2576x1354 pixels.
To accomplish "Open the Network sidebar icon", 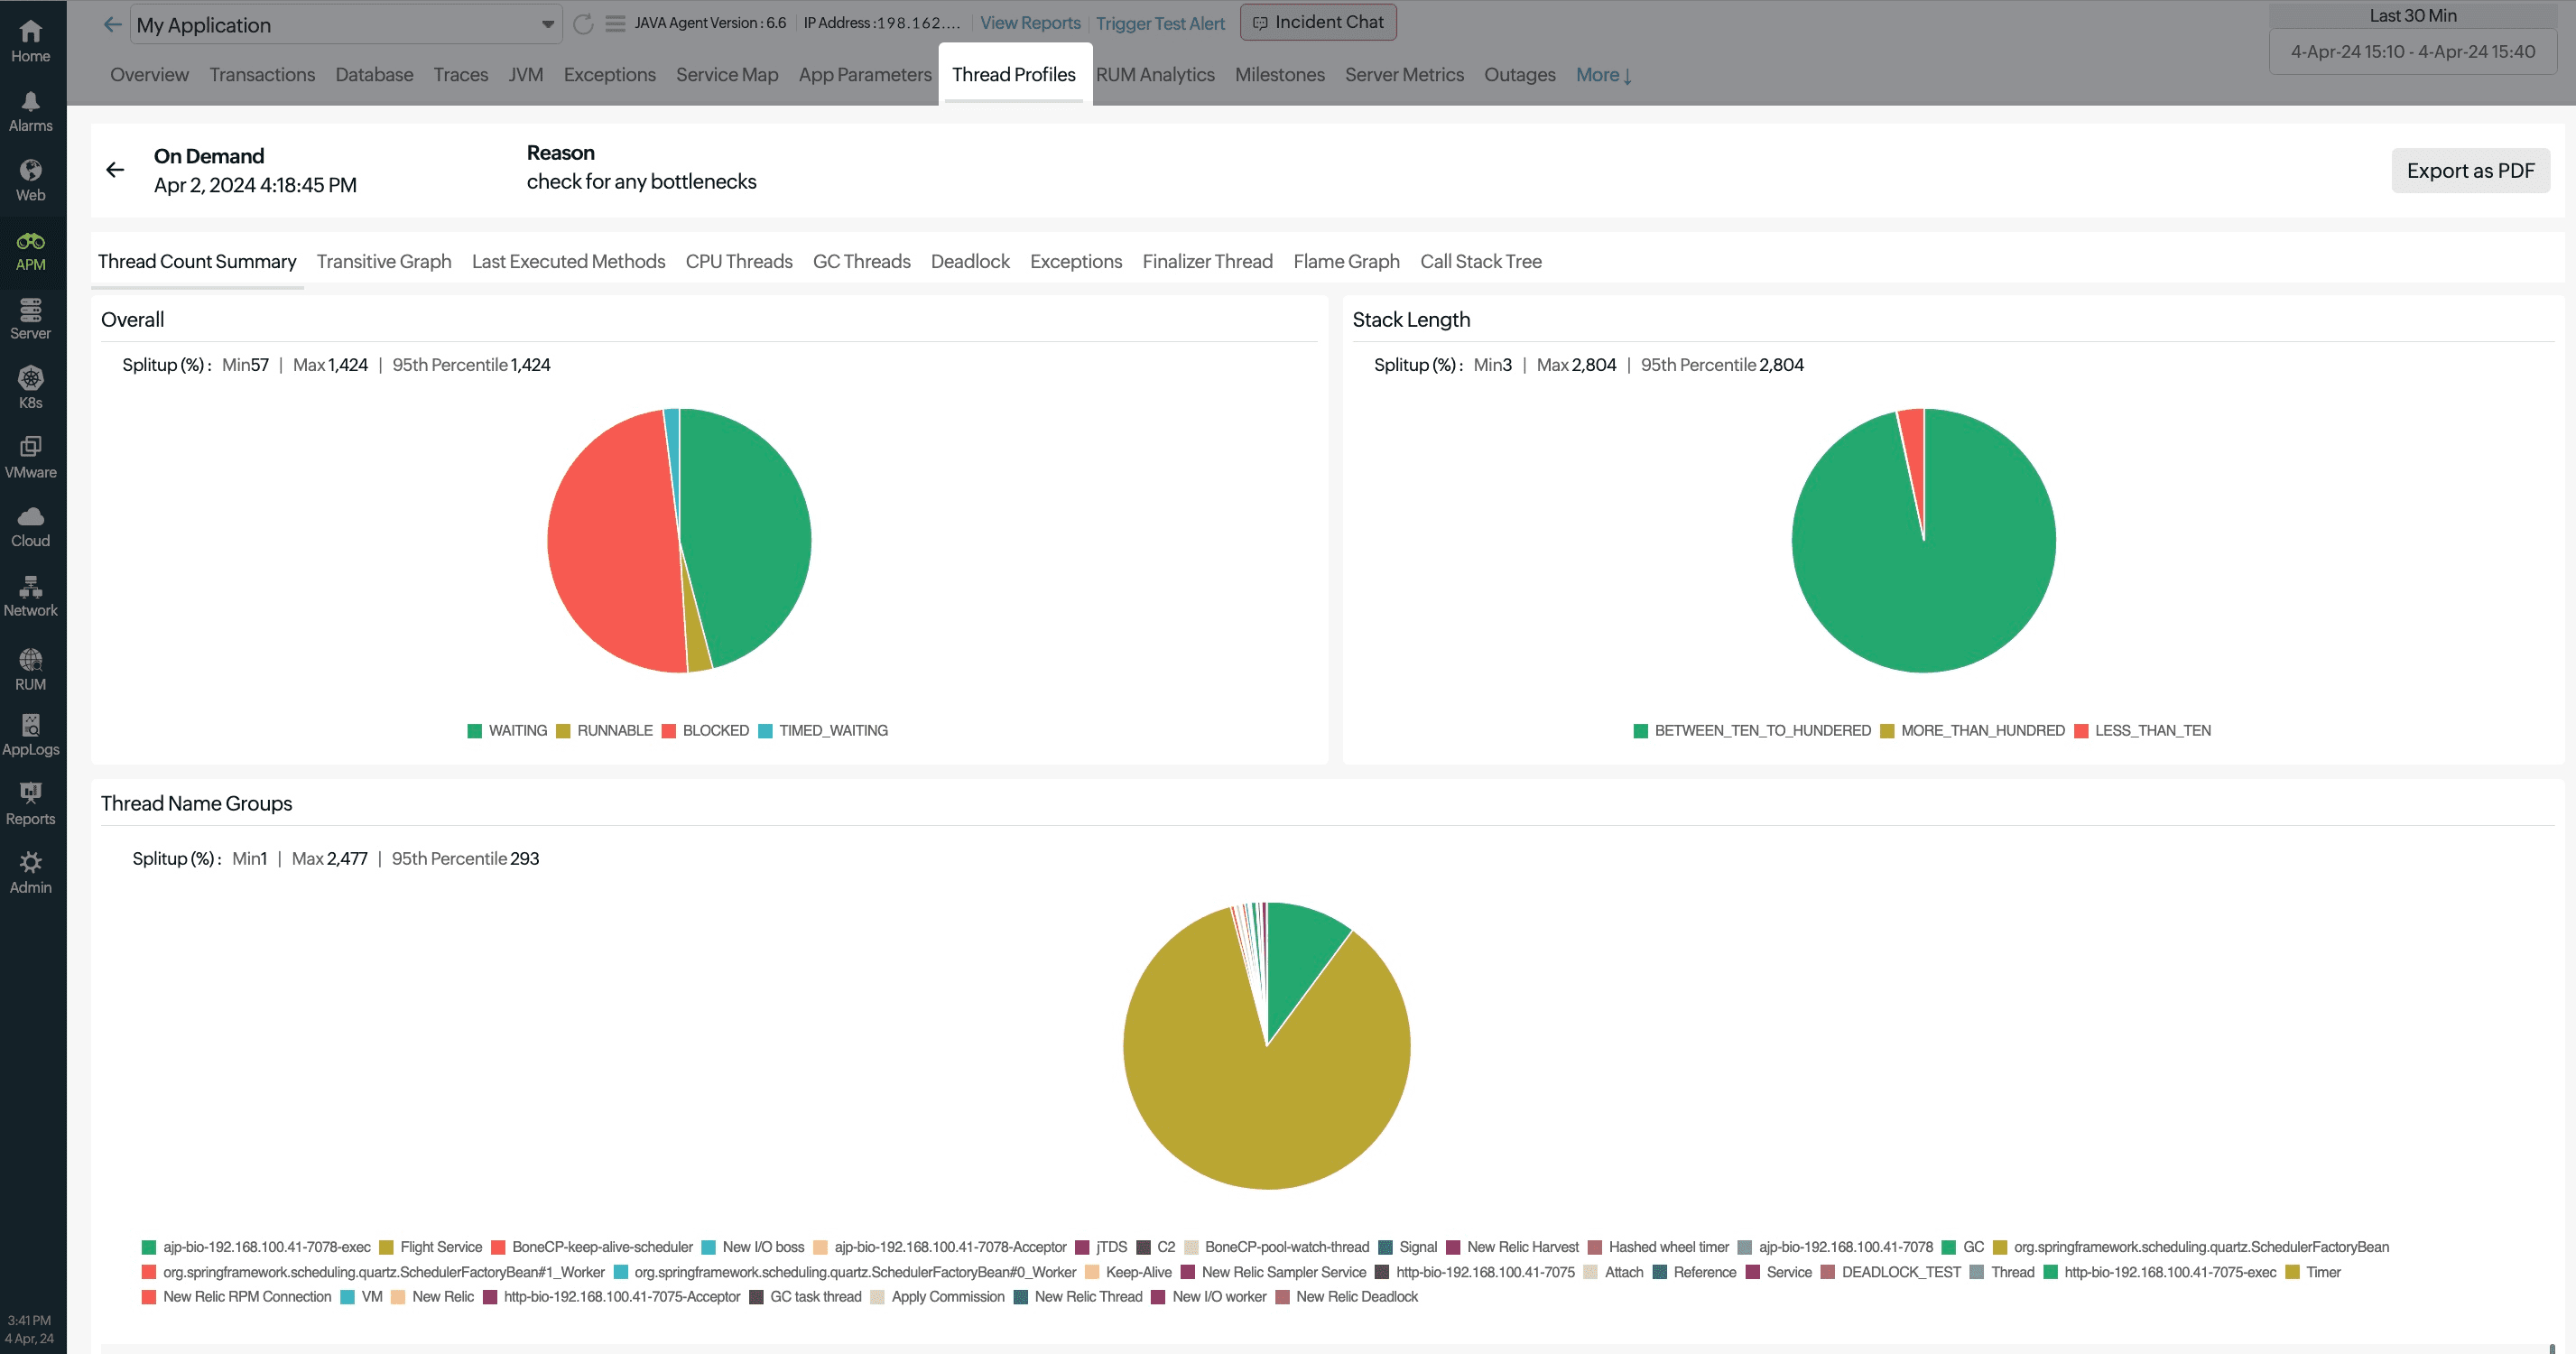I will point(30,586).
